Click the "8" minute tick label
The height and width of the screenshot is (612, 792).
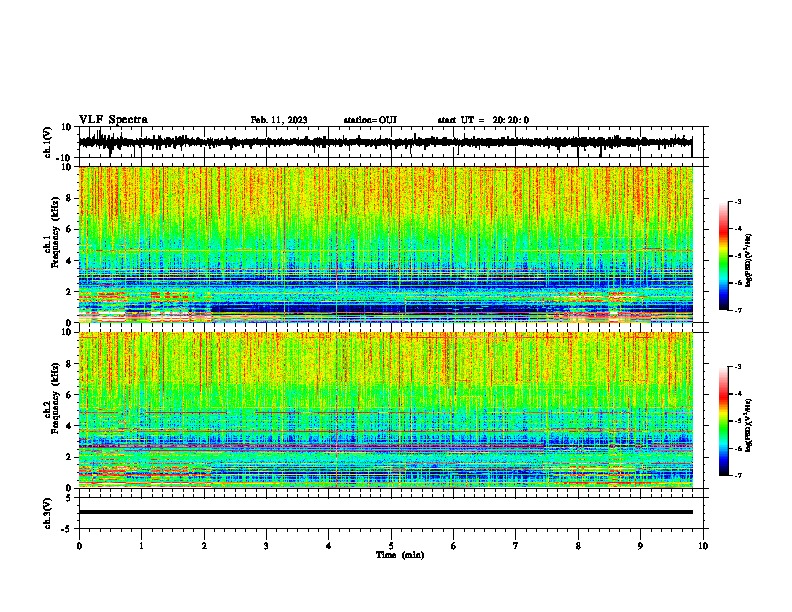(x=578, y=546)
